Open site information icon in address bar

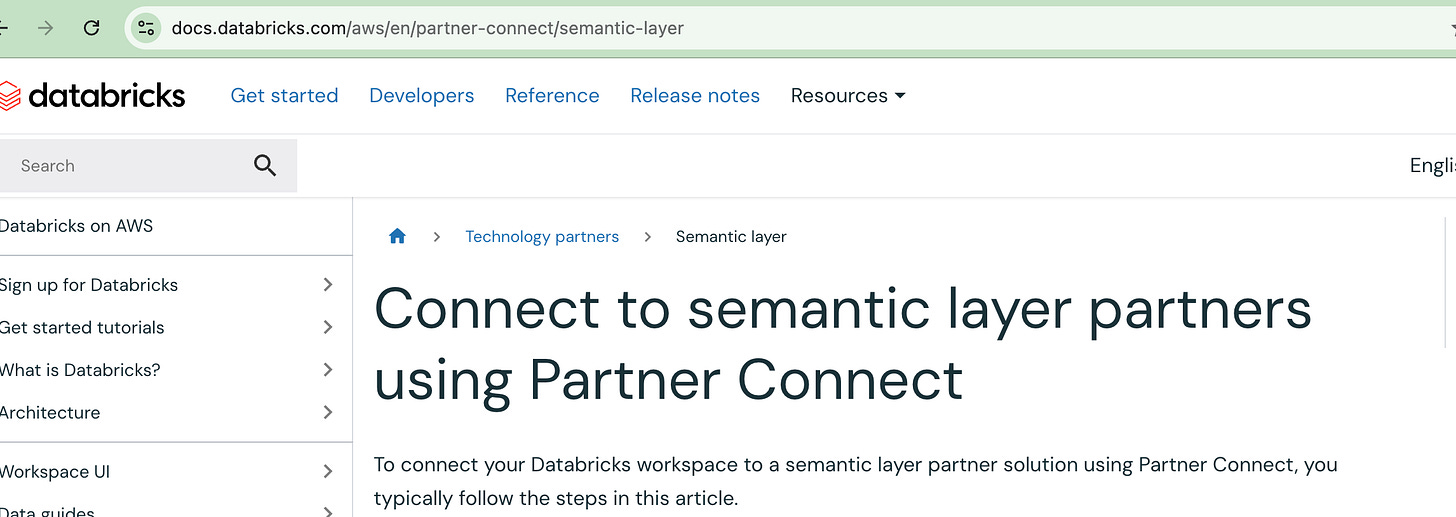tap(147, 28)
